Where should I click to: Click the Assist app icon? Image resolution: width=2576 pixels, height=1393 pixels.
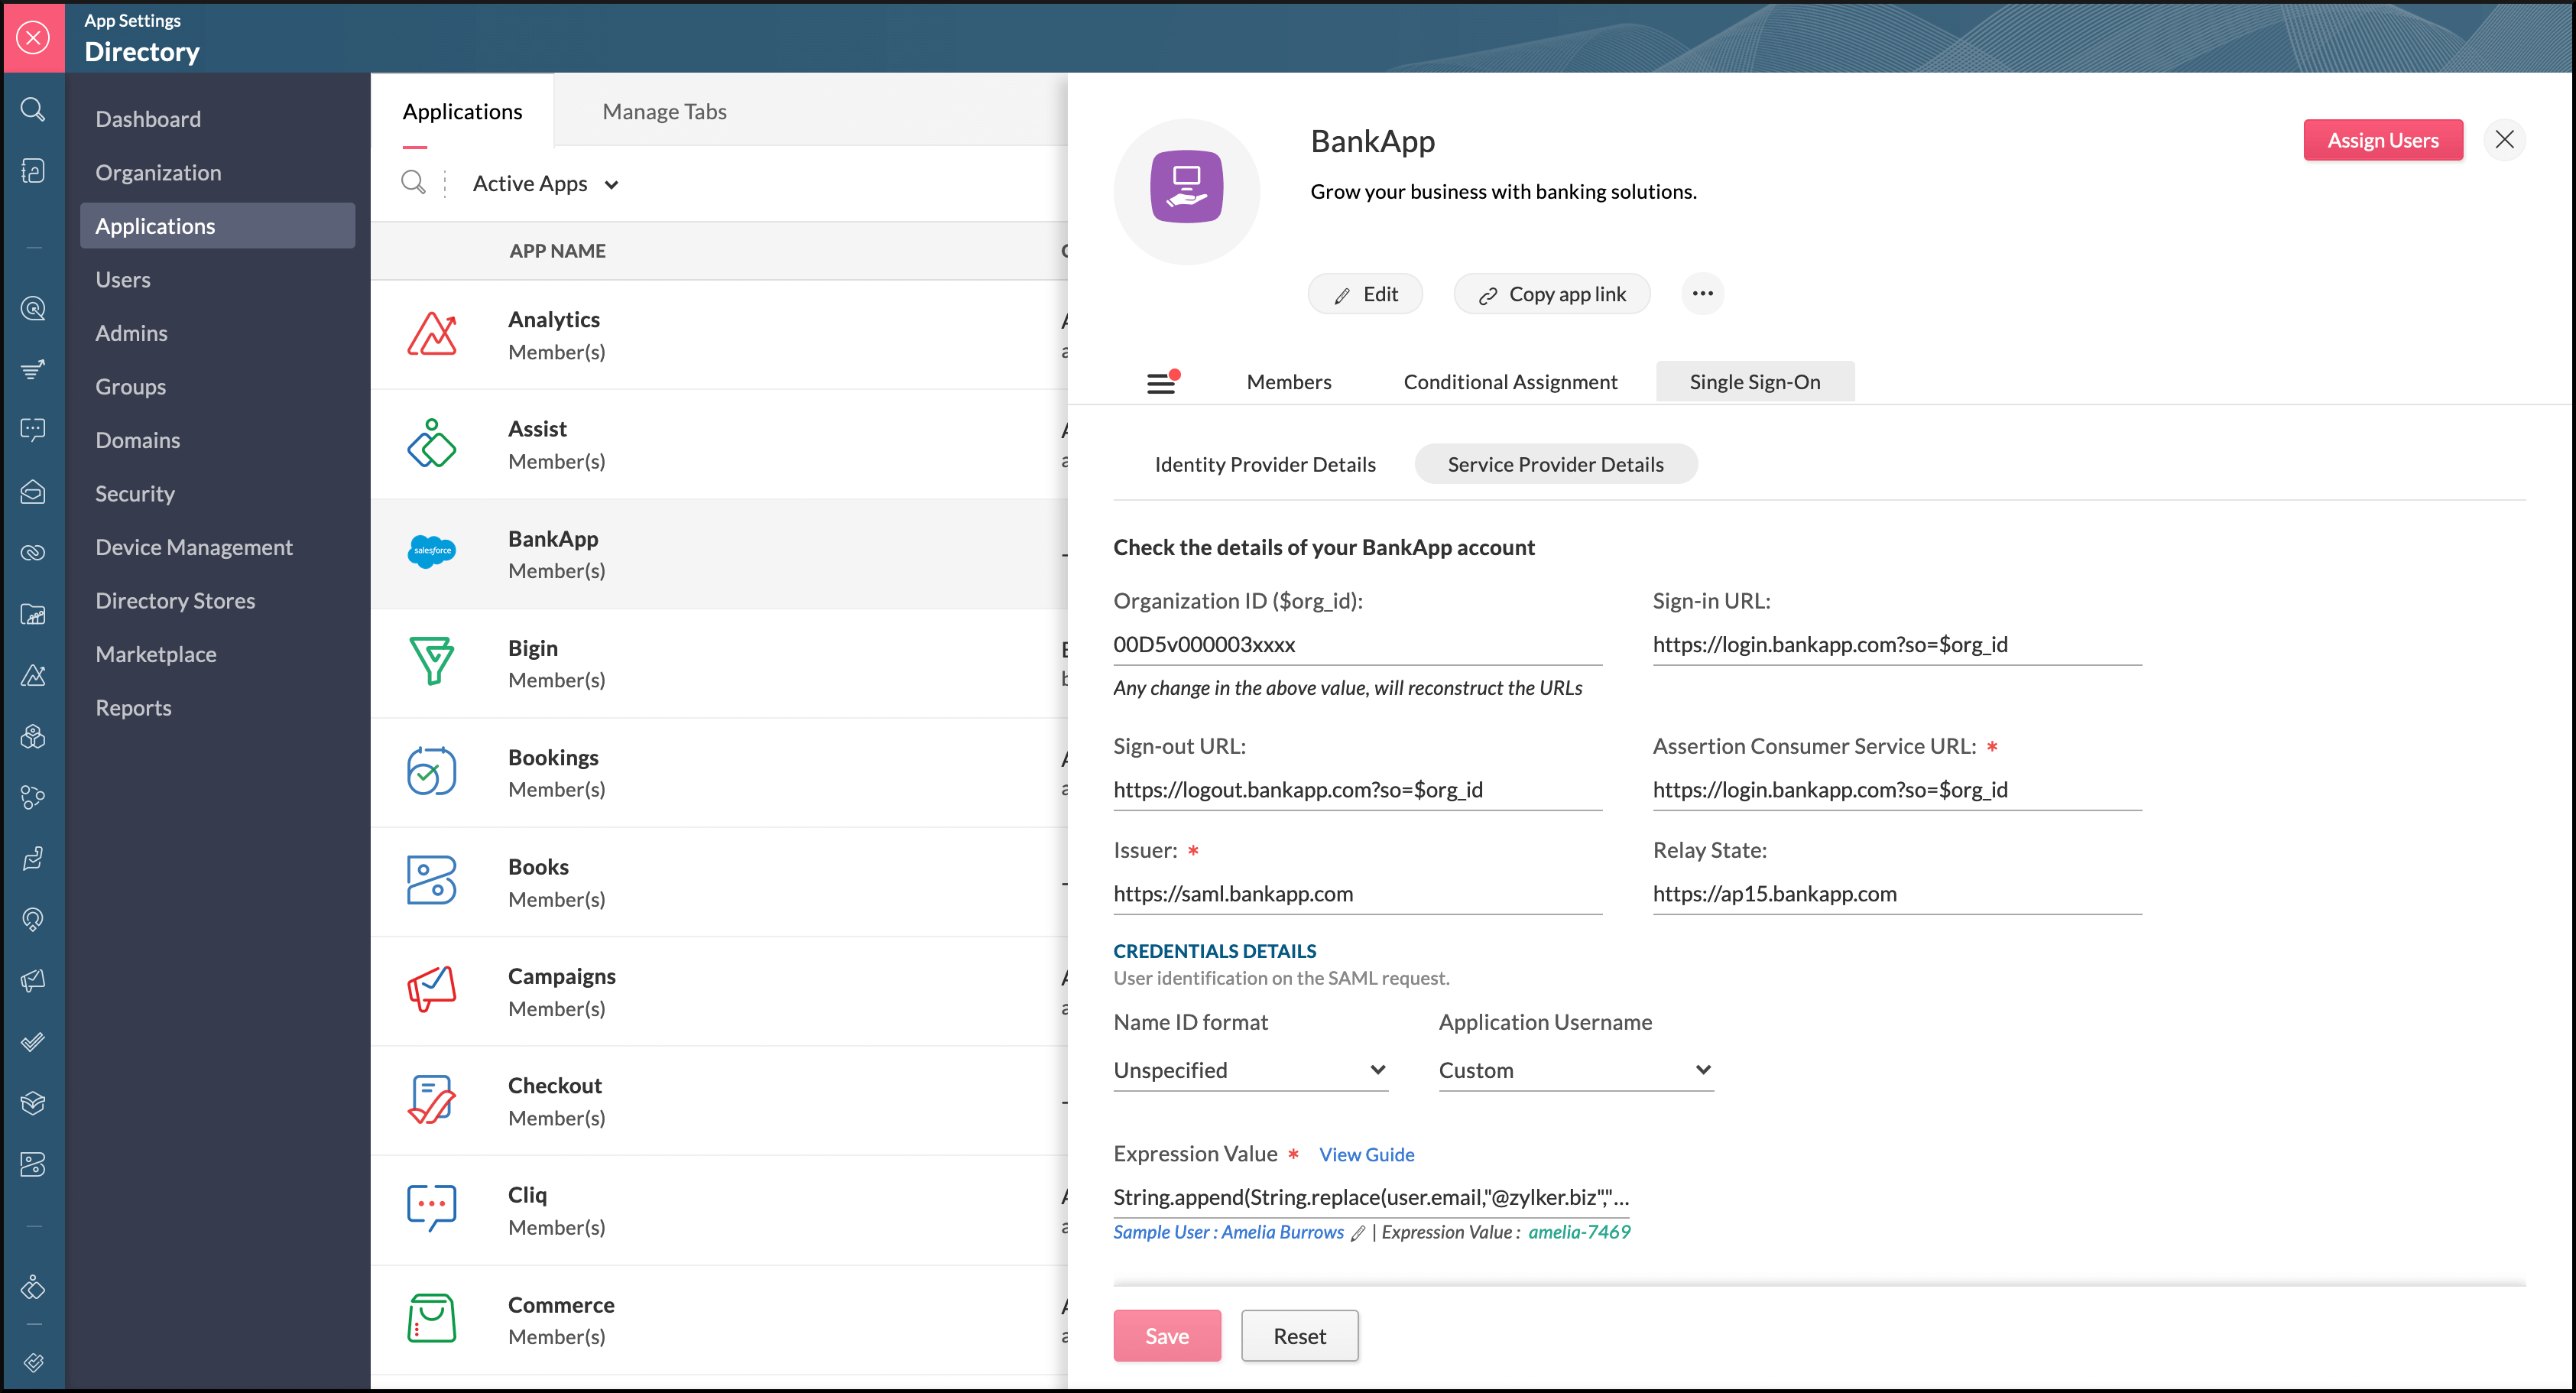coord(432,443)
